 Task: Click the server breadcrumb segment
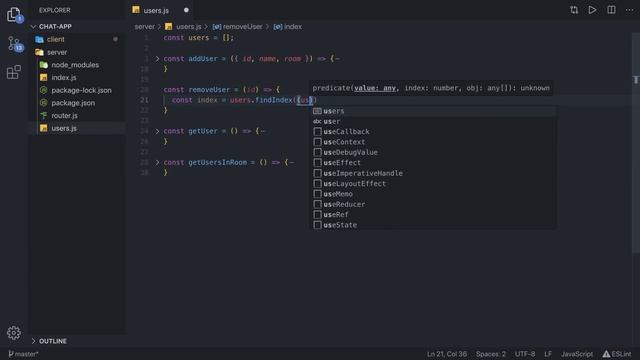[144, 27]
